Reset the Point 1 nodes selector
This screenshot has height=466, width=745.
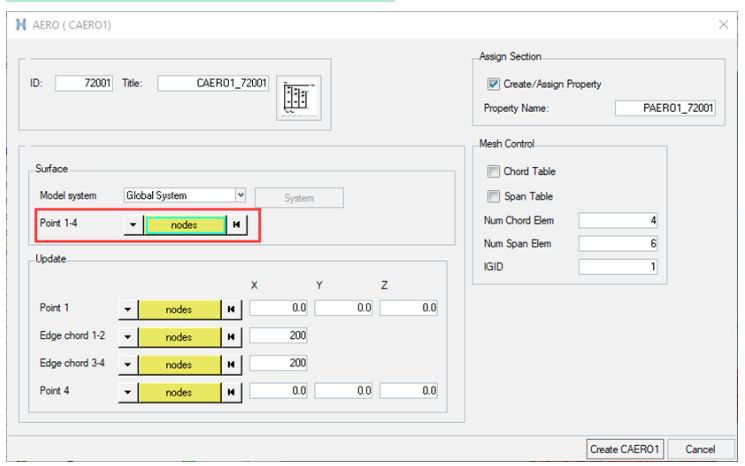coord(231,309)
